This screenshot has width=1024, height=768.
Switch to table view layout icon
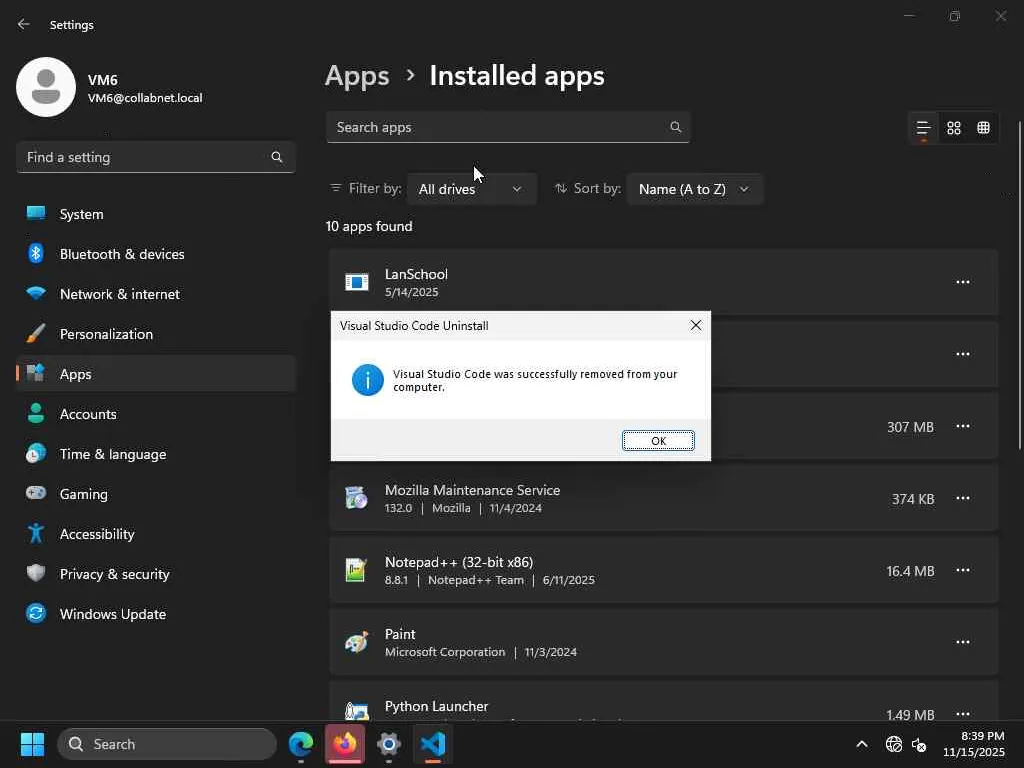[x=984, y=128]
